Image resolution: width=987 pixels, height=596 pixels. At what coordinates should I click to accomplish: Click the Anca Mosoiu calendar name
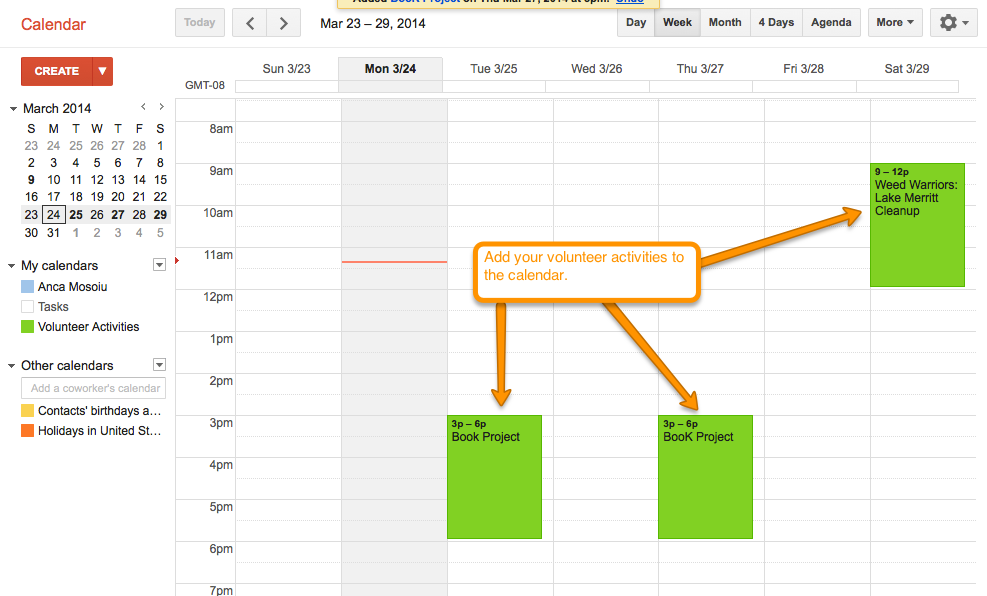click(72, 287)
